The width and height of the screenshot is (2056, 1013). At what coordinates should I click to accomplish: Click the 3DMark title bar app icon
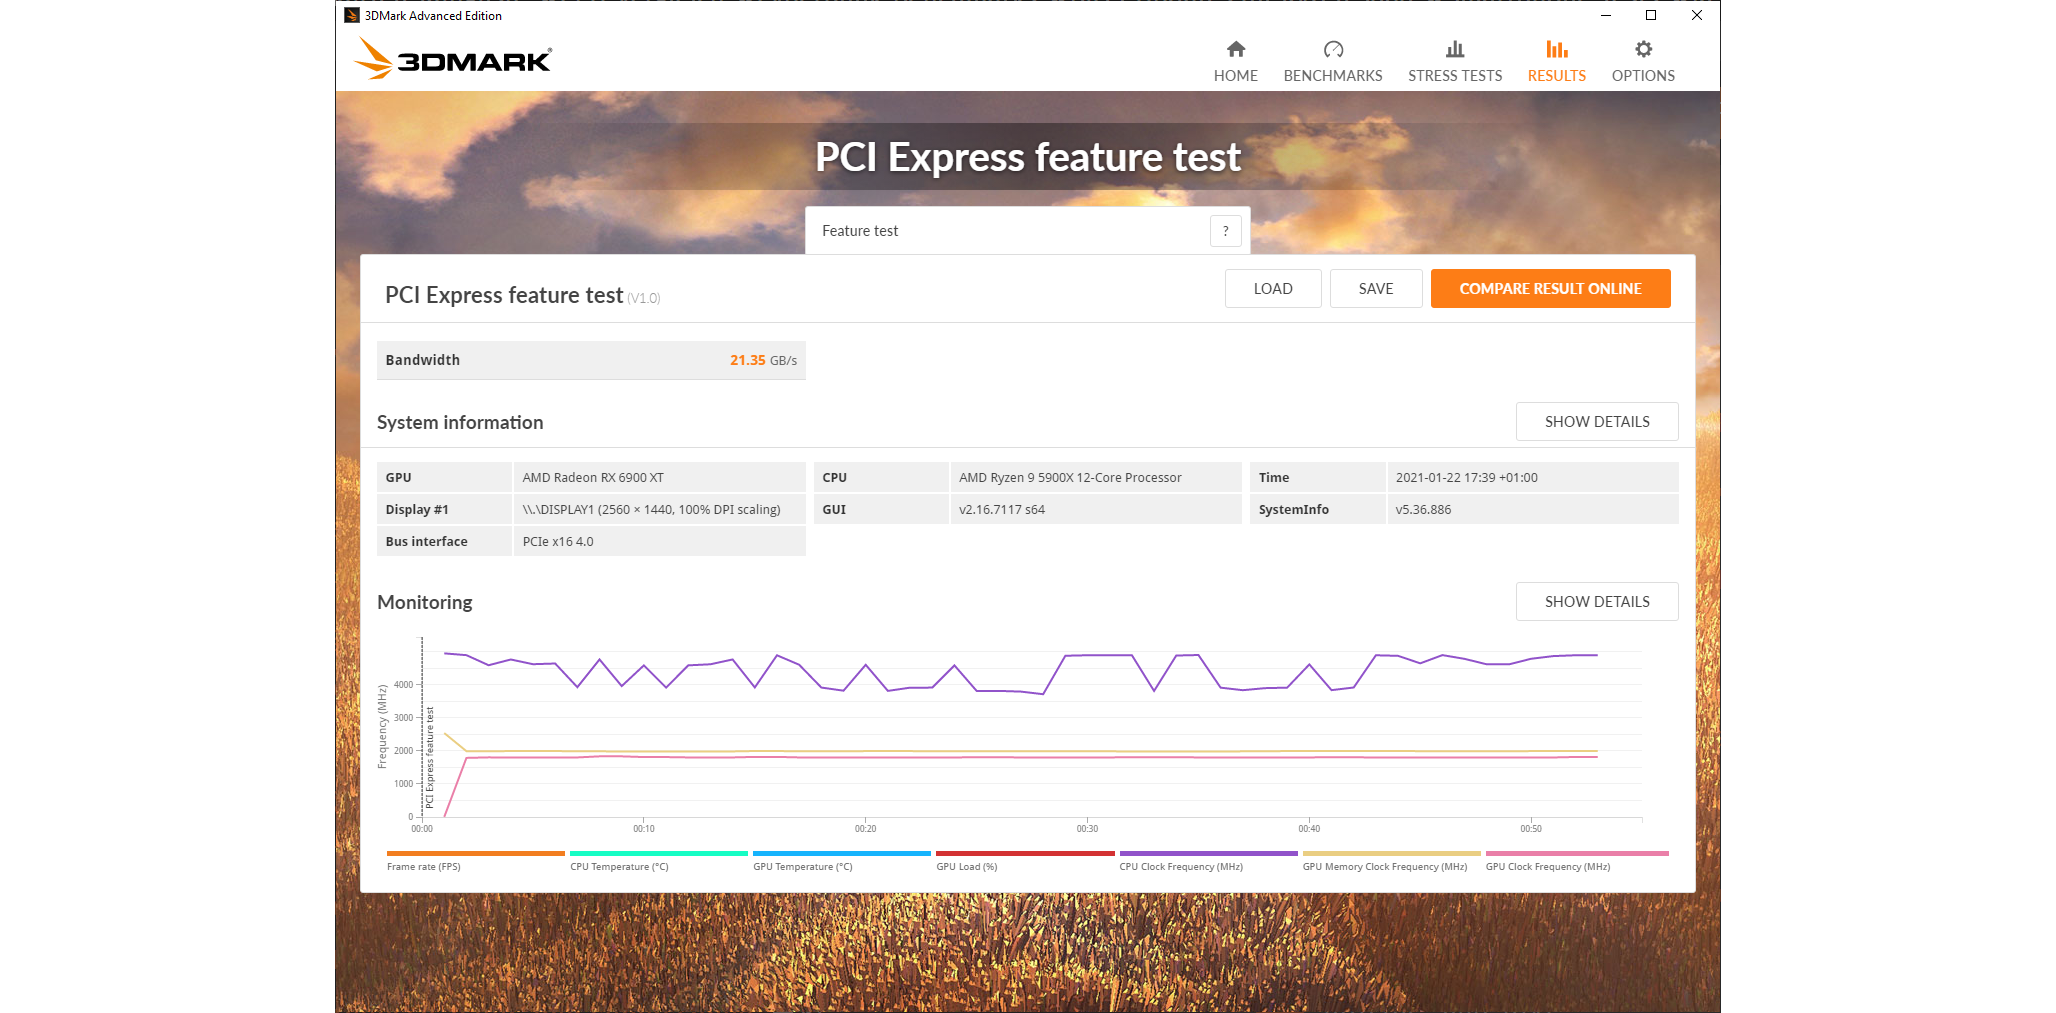click(x=351, y=15)
